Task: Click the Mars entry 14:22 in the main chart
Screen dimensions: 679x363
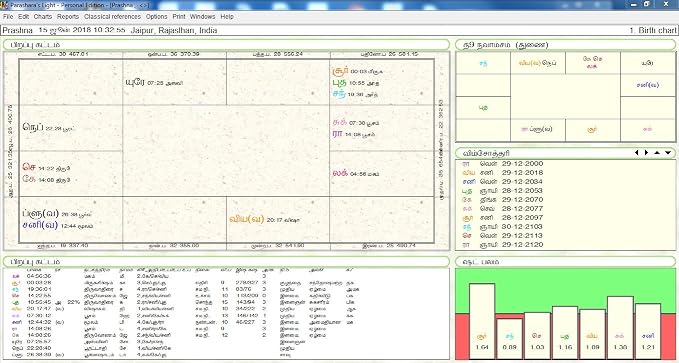Action: pyautogui.click(x=46, y=168)
